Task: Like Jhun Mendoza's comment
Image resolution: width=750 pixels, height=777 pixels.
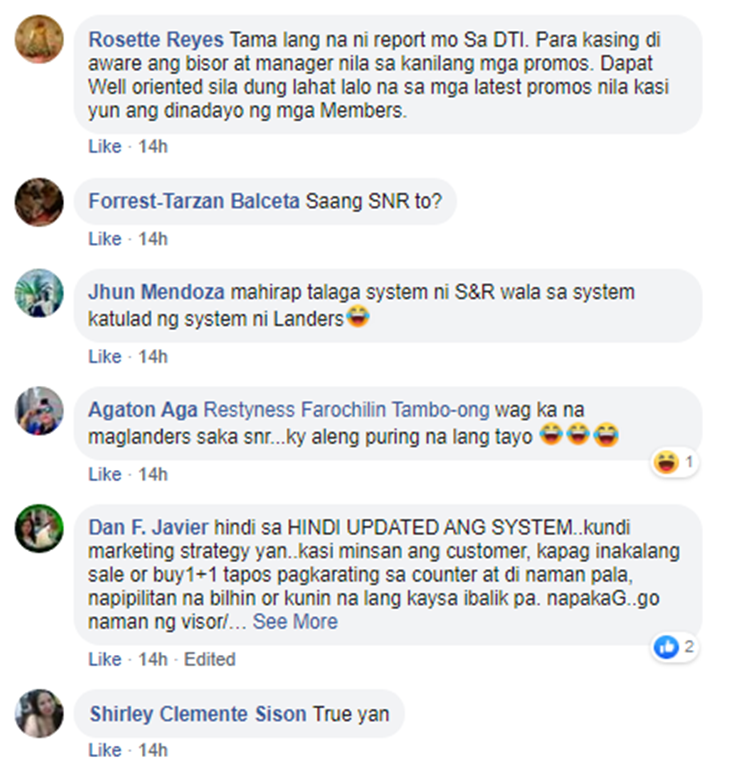Action: tap(105, 356)
